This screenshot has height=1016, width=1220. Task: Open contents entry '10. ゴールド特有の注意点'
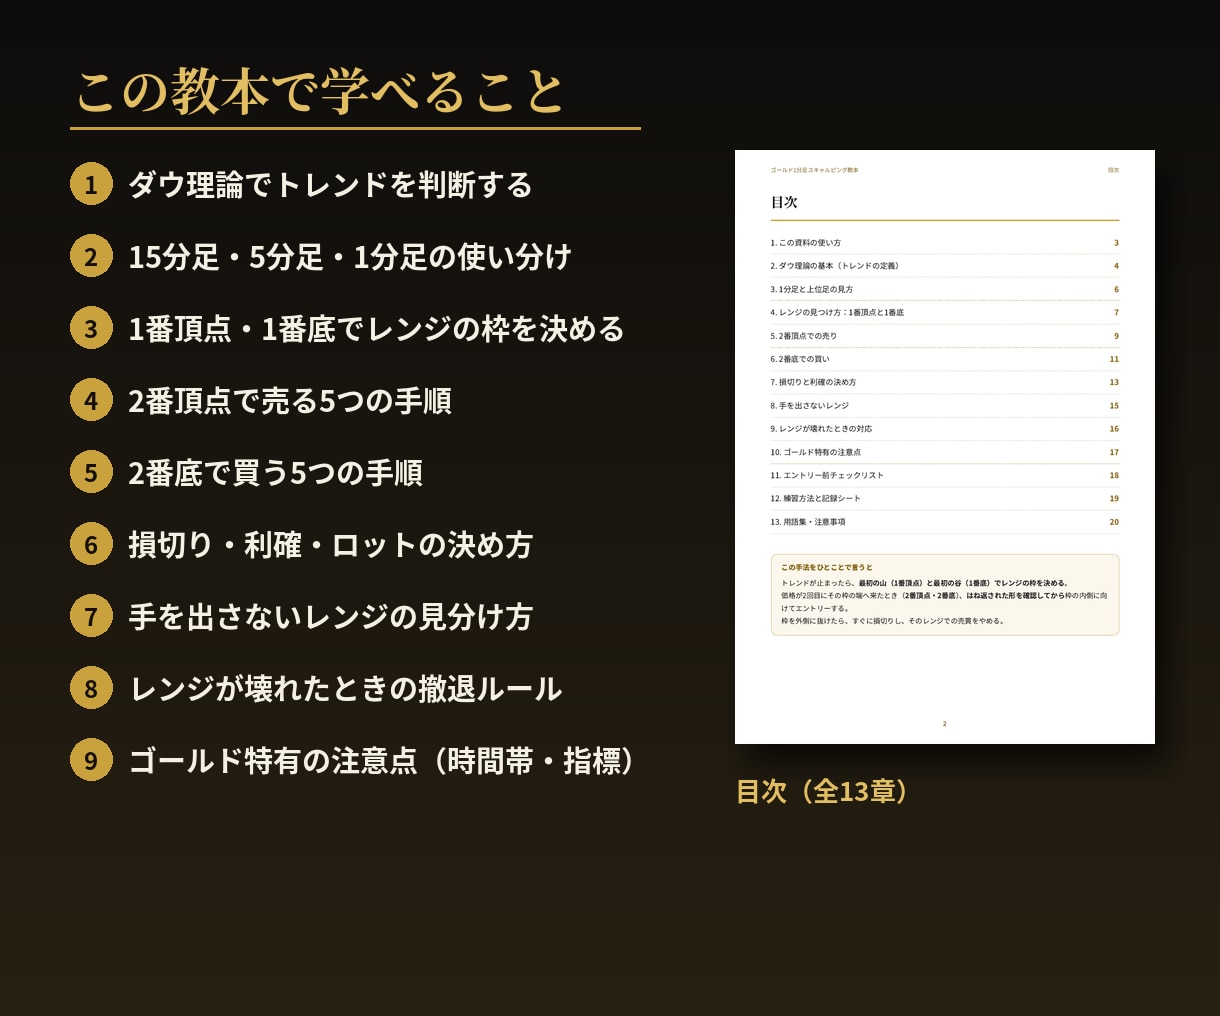pyautogui.click(x=816, y=452)
